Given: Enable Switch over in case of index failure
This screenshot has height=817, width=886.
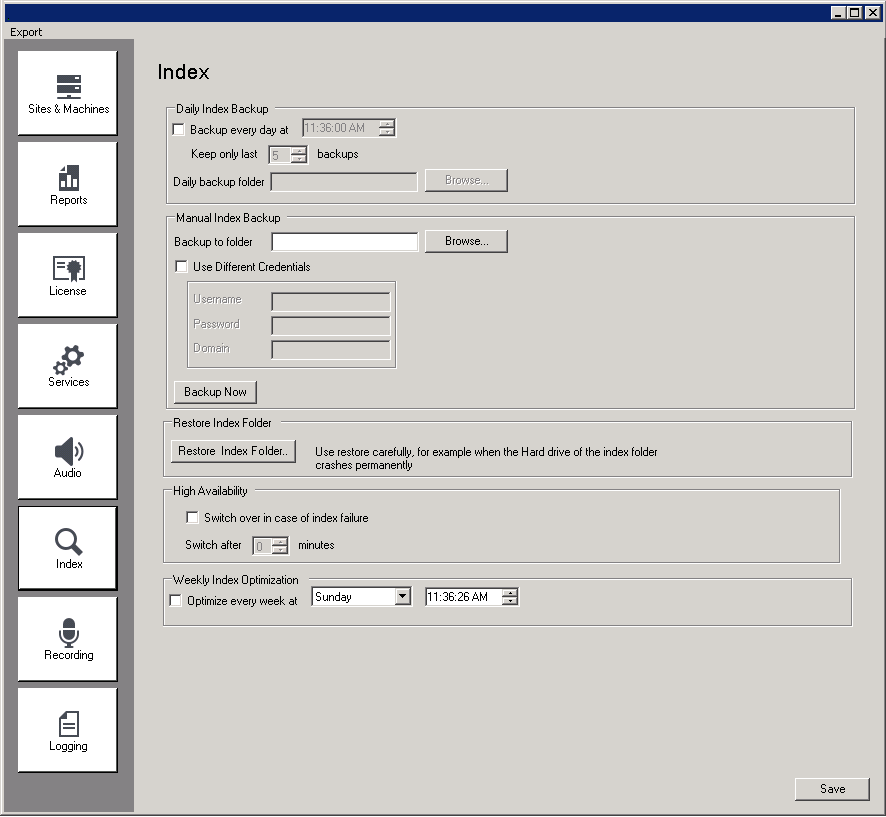Looking at the screenshot, I should point(193,518).
